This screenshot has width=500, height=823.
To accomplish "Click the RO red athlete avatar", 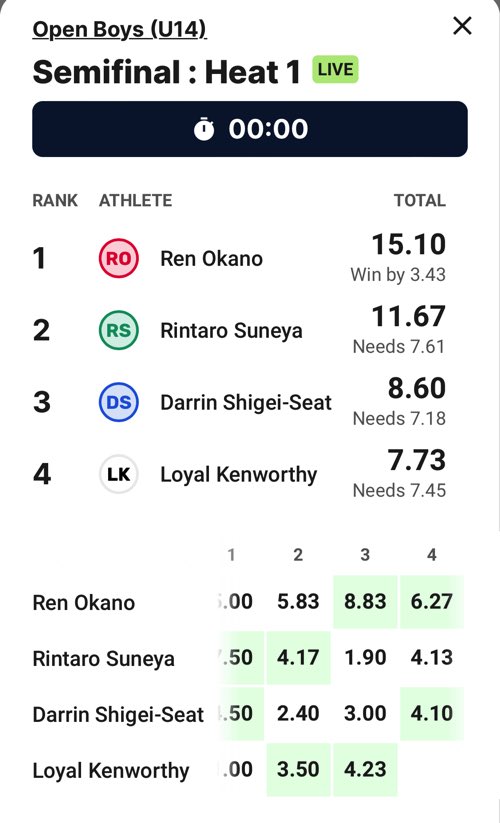I will [119, 258].
